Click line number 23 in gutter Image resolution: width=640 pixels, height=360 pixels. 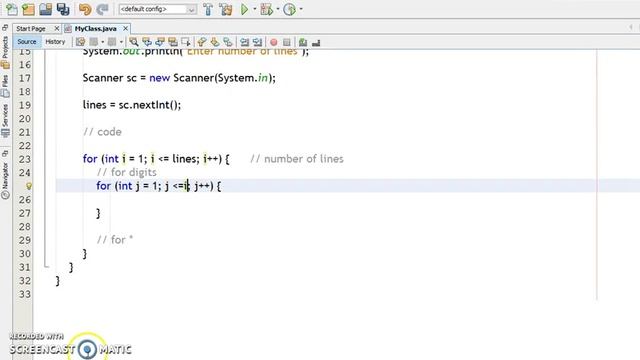pos(24,159)
